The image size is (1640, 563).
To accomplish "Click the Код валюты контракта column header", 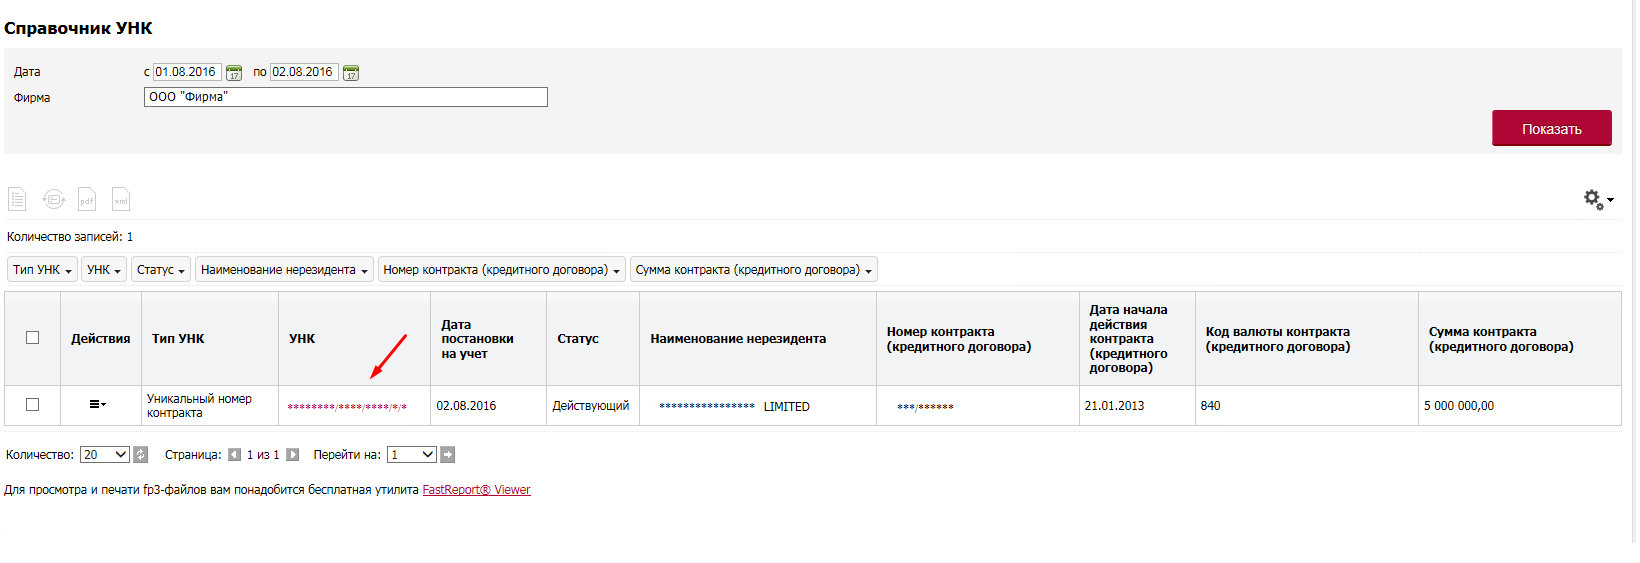I will [x=1306, y=339].
